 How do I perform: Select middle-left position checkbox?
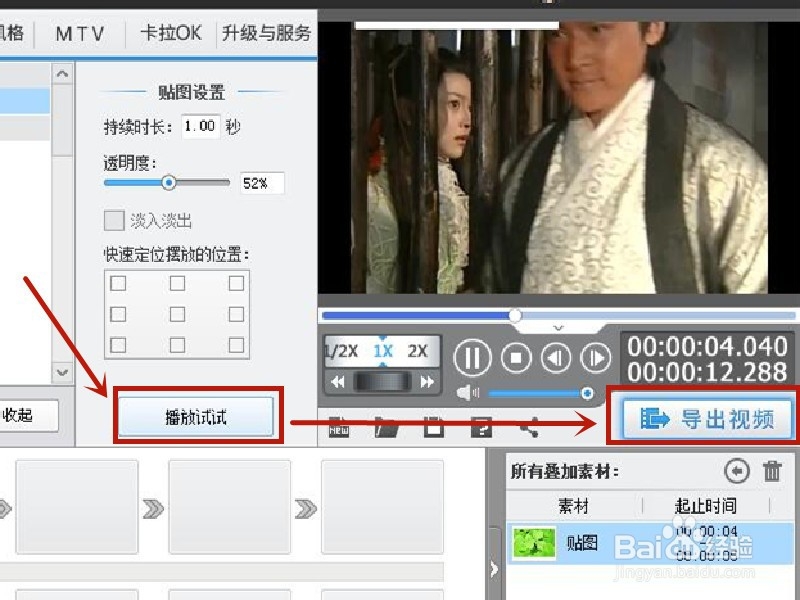(118, 314)
